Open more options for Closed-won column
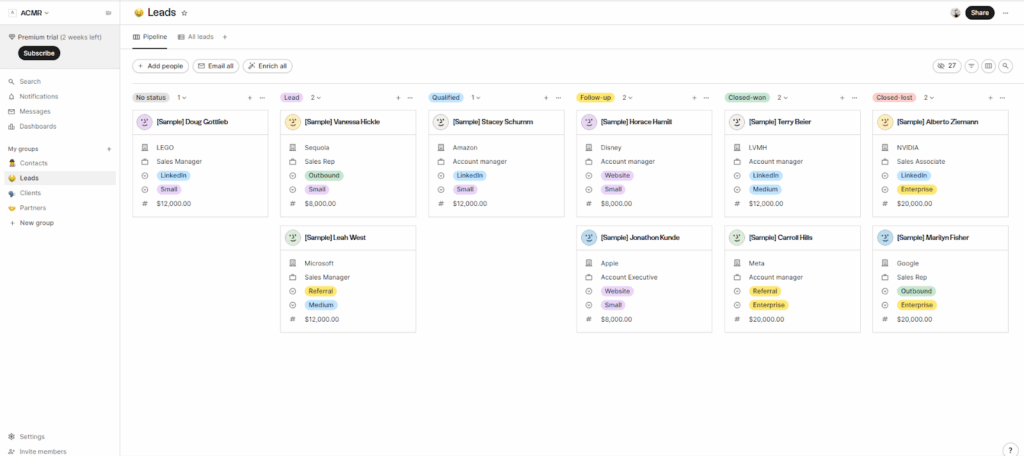Viewport: 1024px width, 456px height. pyautogui.click(x=855, y=98)
